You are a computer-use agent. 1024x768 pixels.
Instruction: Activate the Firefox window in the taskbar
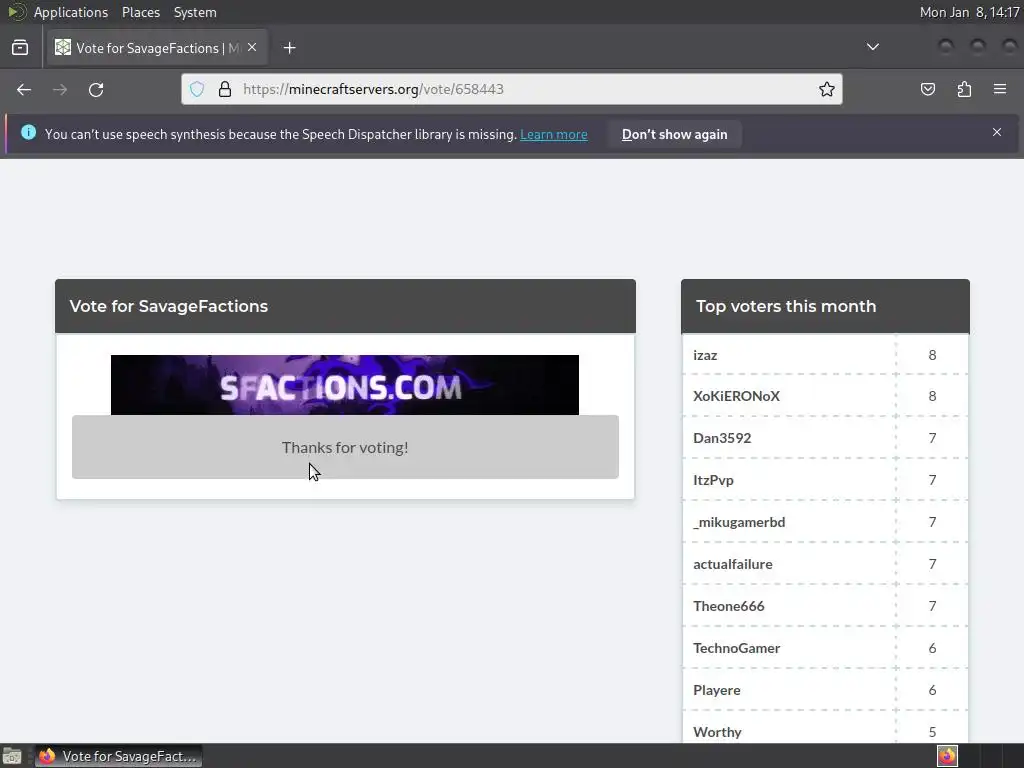click(x=118, y=756)
